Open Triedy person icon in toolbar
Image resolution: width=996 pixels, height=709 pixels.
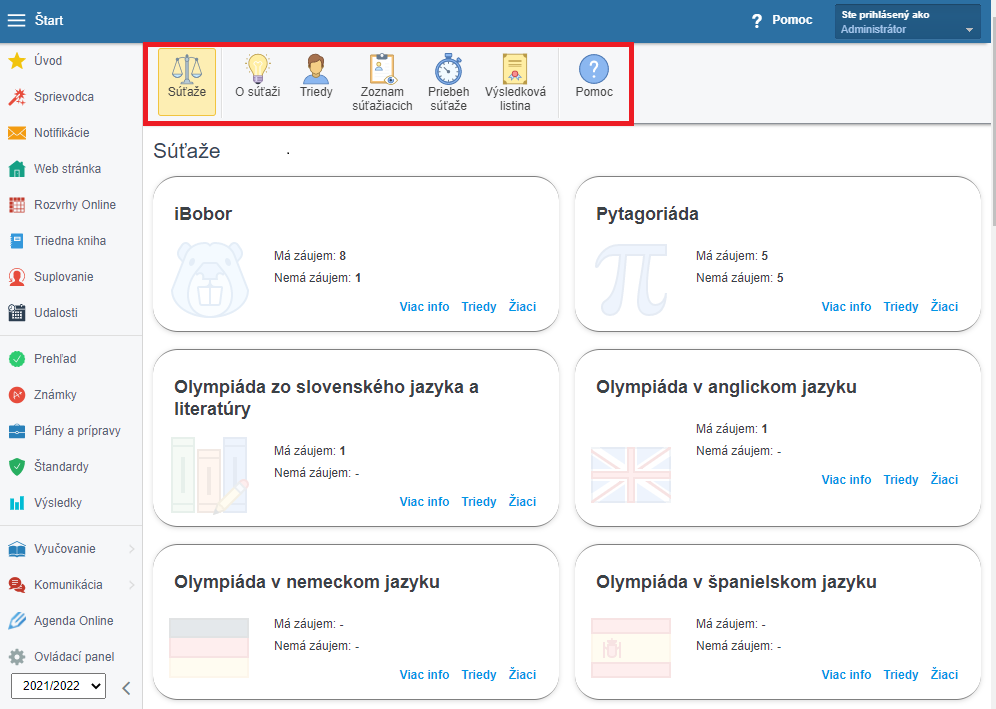coord(316,69)
